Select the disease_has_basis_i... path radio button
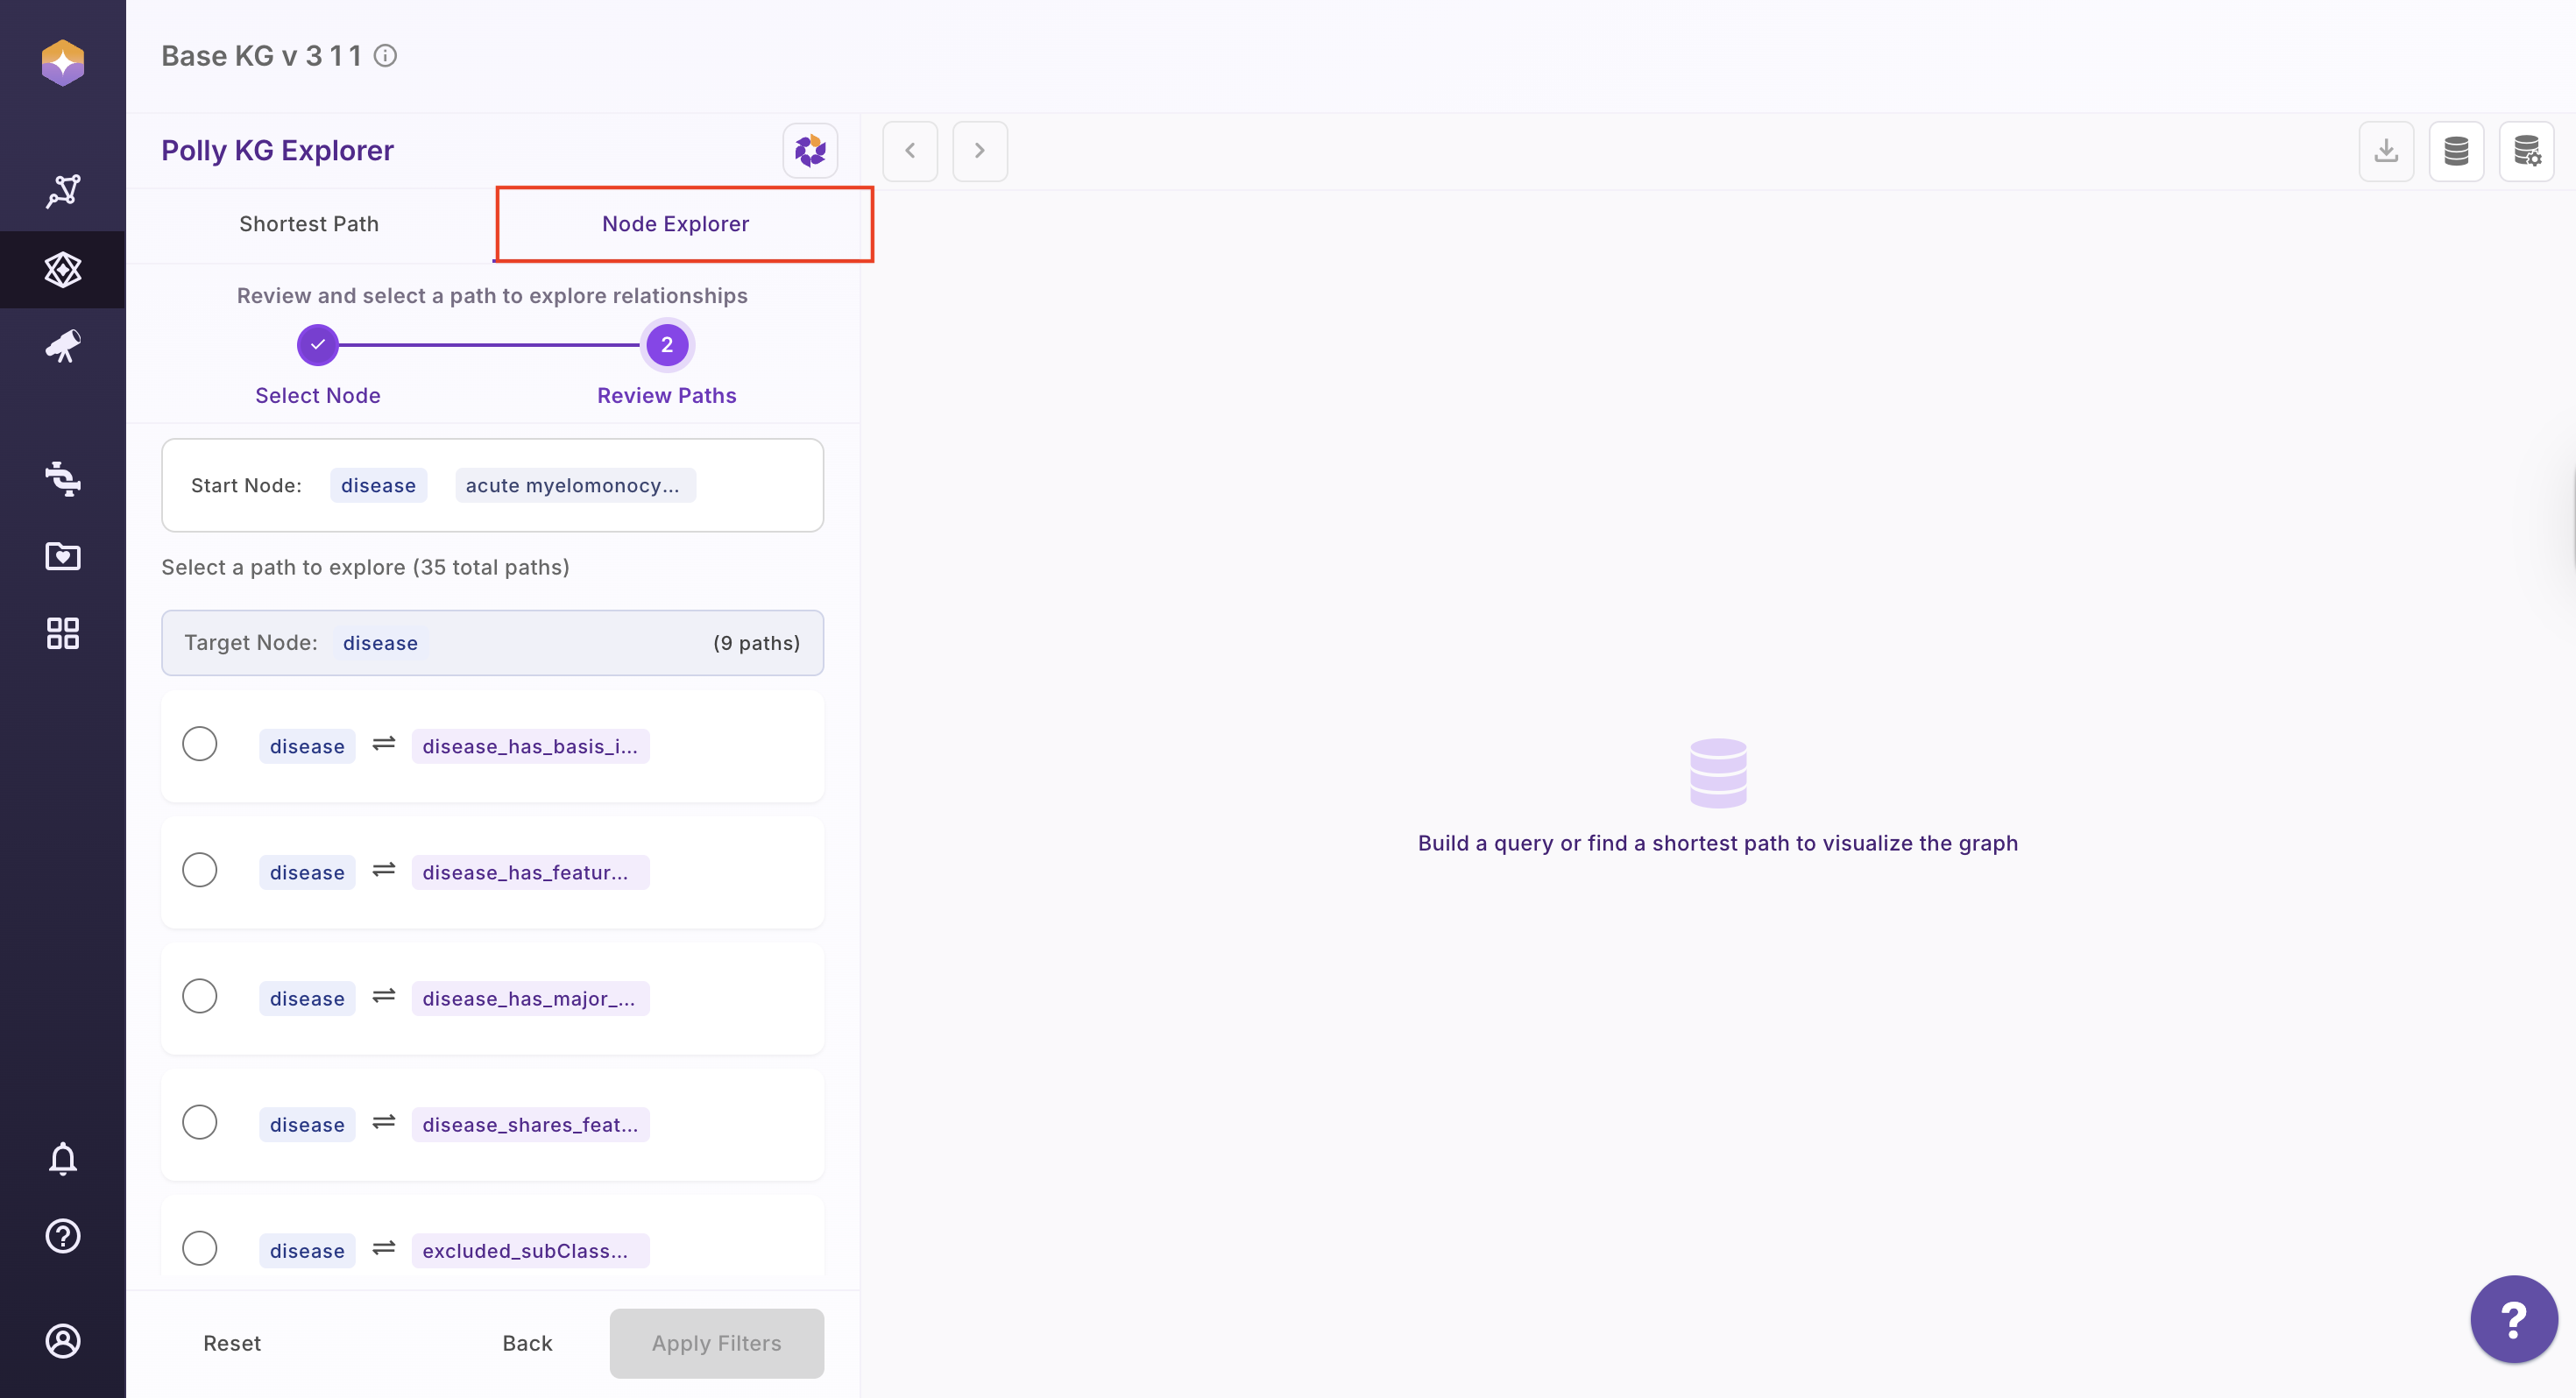 tap(199, 744)
